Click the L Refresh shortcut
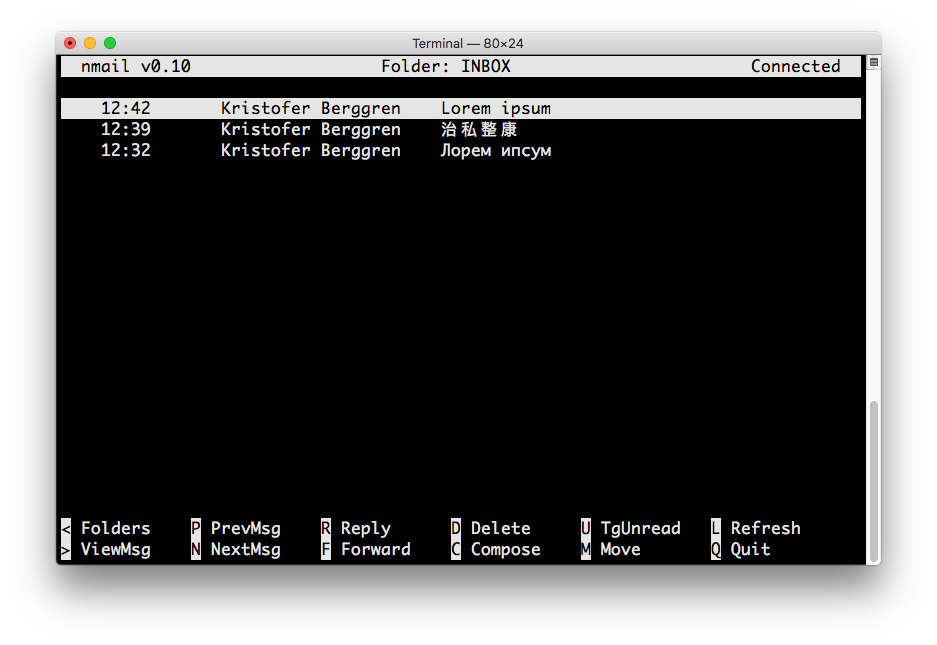 click(755, 528)
